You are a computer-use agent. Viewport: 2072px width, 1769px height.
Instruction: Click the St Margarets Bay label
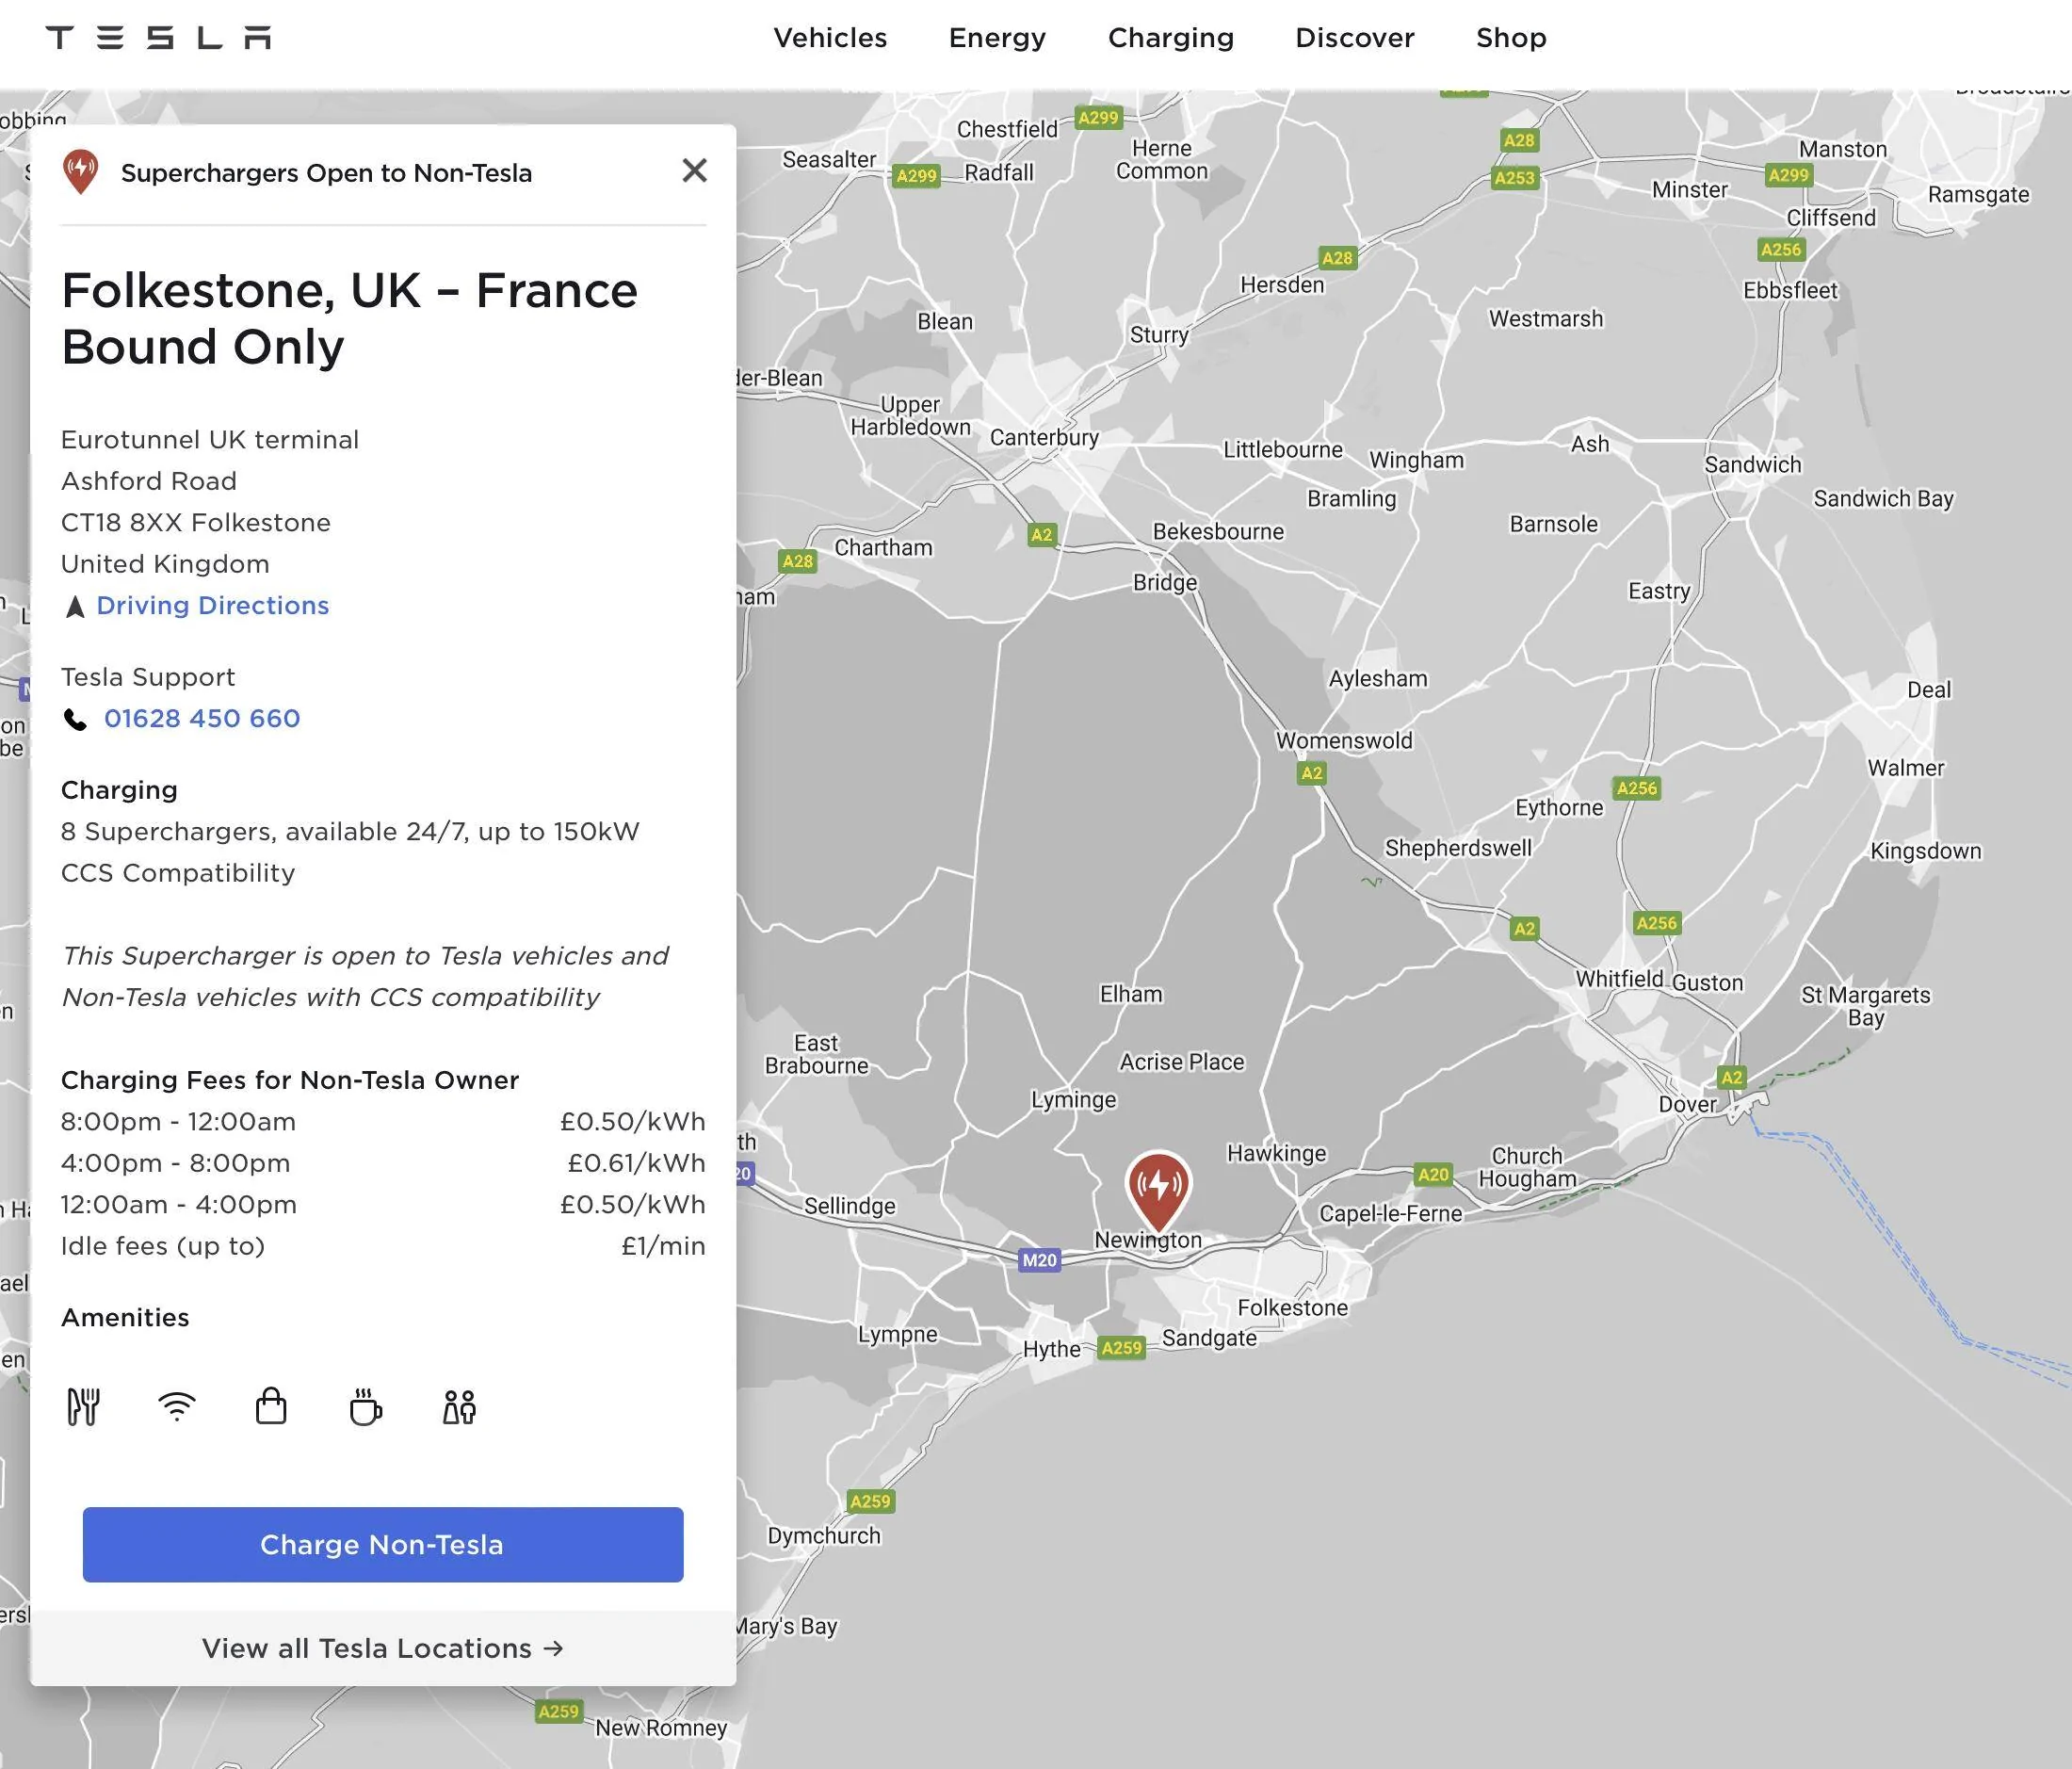1866,1006
